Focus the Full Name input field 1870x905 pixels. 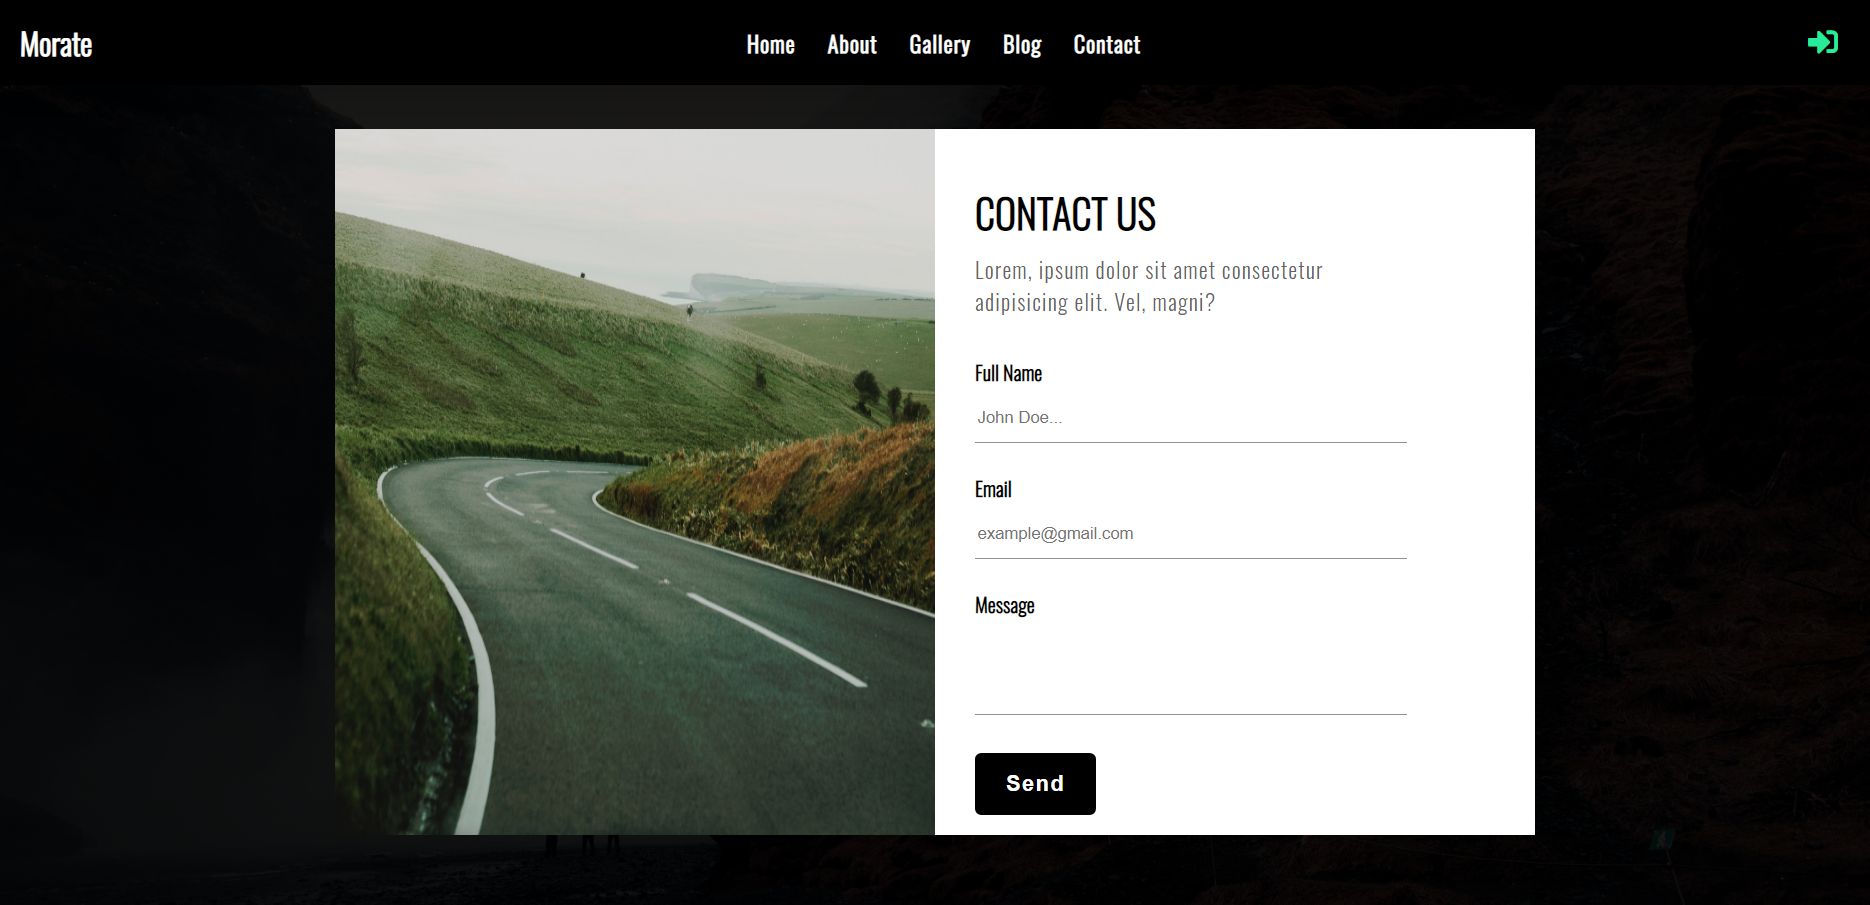tap(1190, 418)
